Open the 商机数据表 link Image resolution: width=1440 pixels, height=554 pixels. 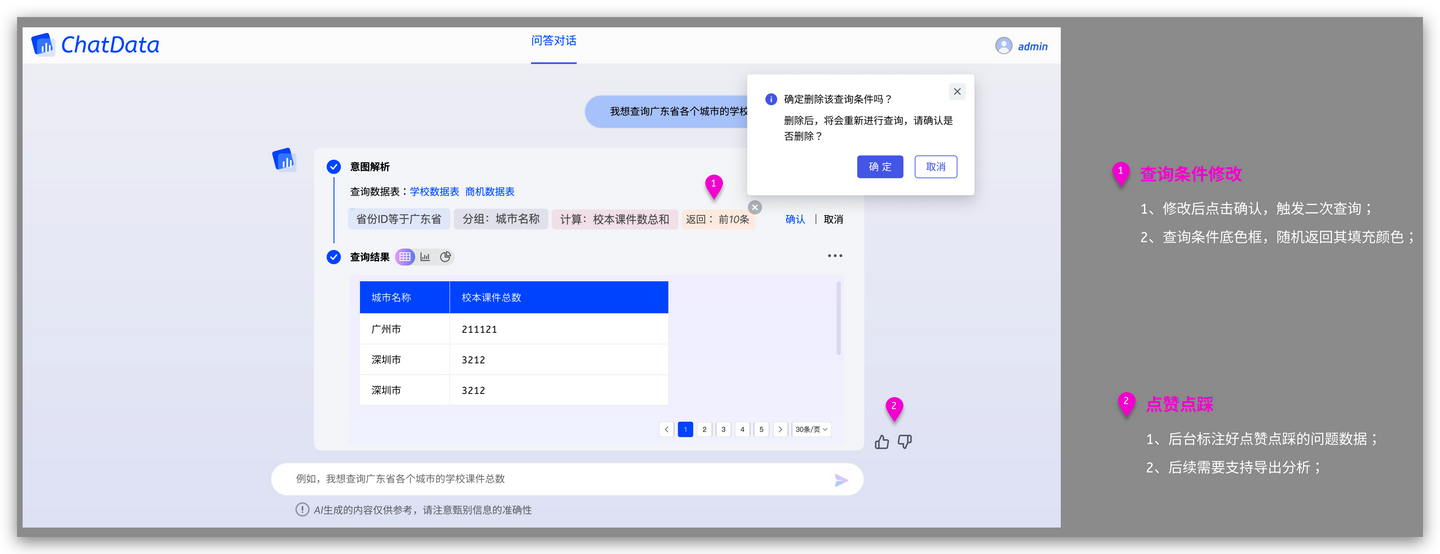click(490, 191)
